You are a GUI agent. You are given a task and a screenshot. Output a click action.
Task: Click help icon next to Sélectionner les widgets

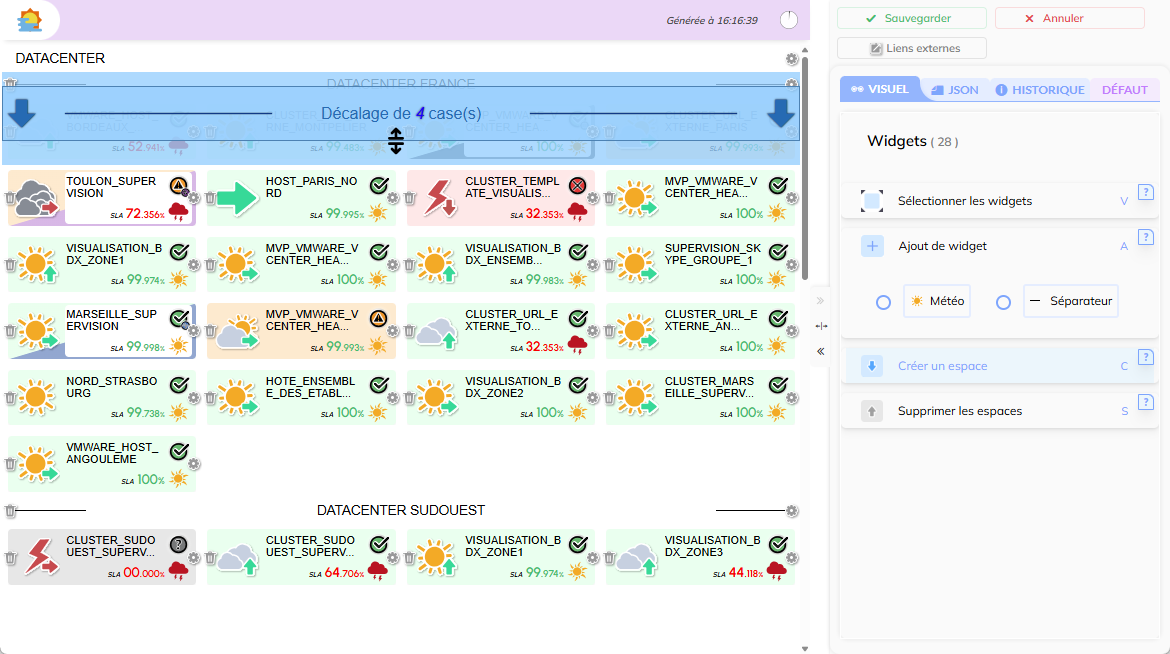click(x=1146, y=193)
